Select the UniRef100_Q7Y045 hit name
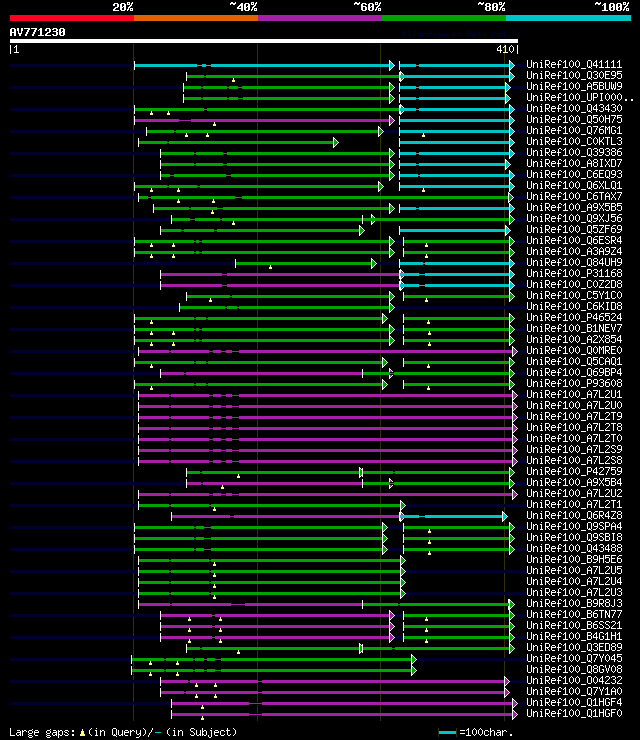The image size is (640, 740). [x=574, y=658]
